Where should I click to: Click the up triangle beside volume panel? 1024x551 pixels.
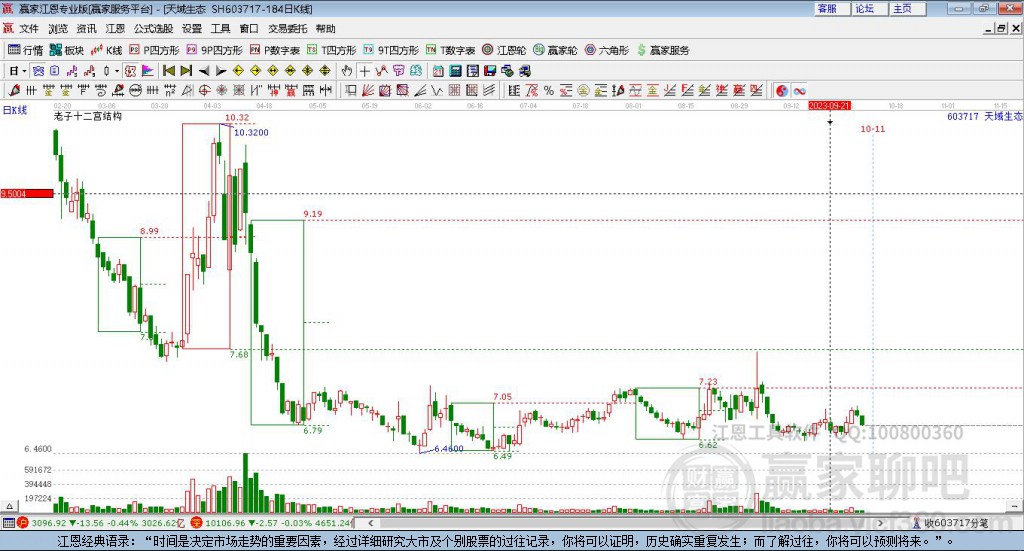coord(9,506)
